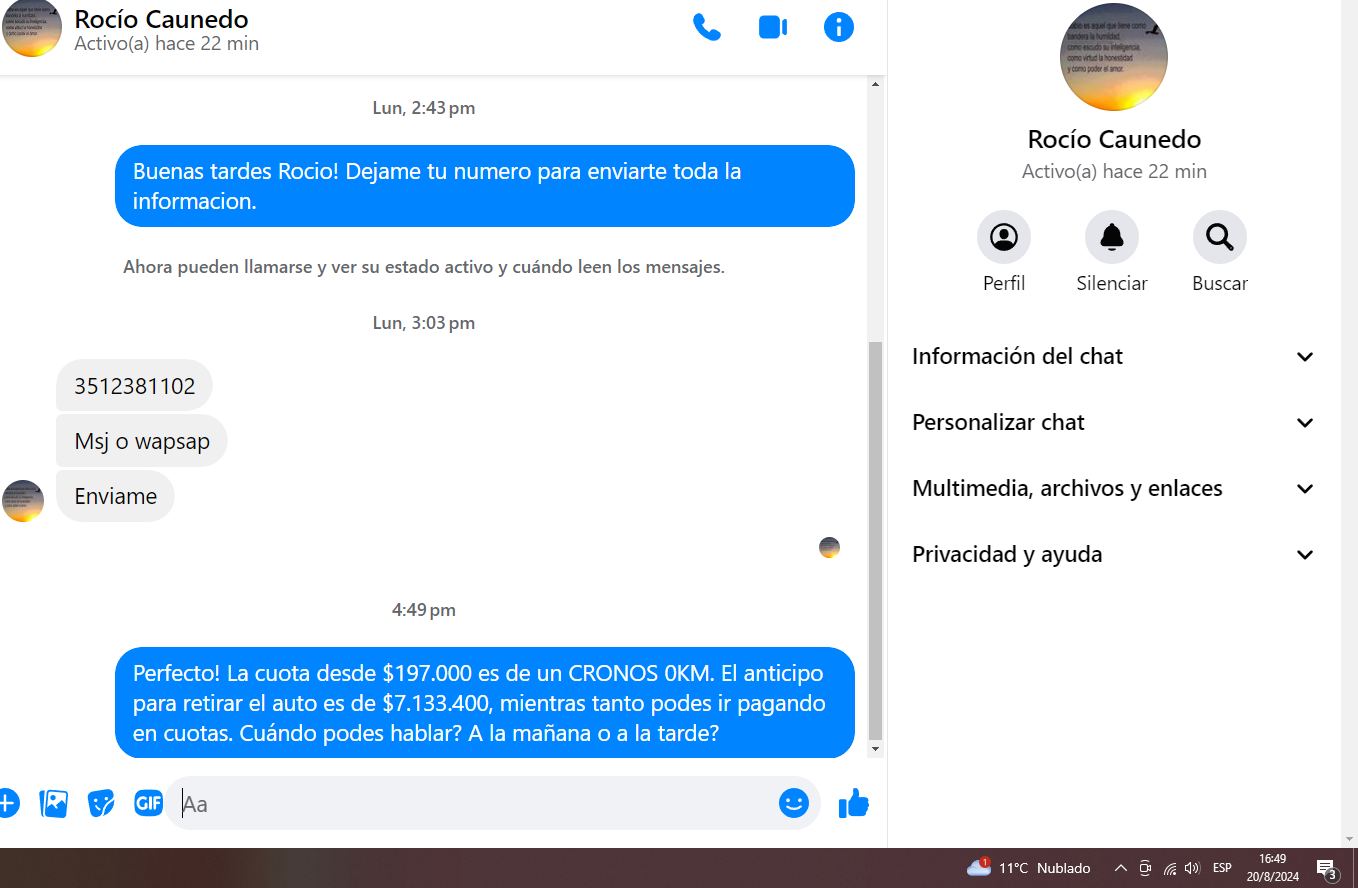1358x888 pixels.
Task: Expand Información del chat section
Action: pos(1113,357)
